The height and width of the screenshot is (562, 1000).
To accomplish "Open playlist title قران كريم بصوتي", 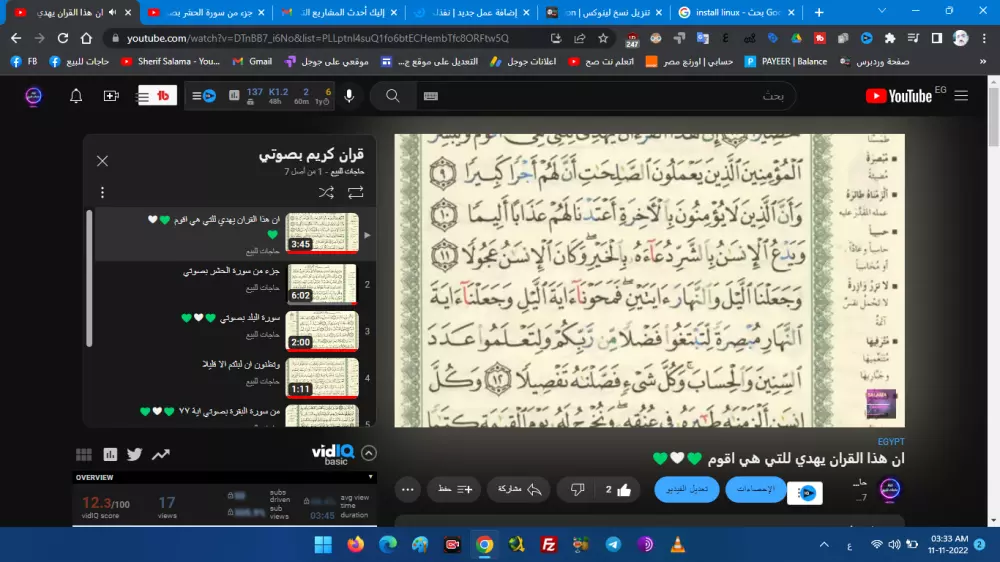I will click(x=311, y=154).
